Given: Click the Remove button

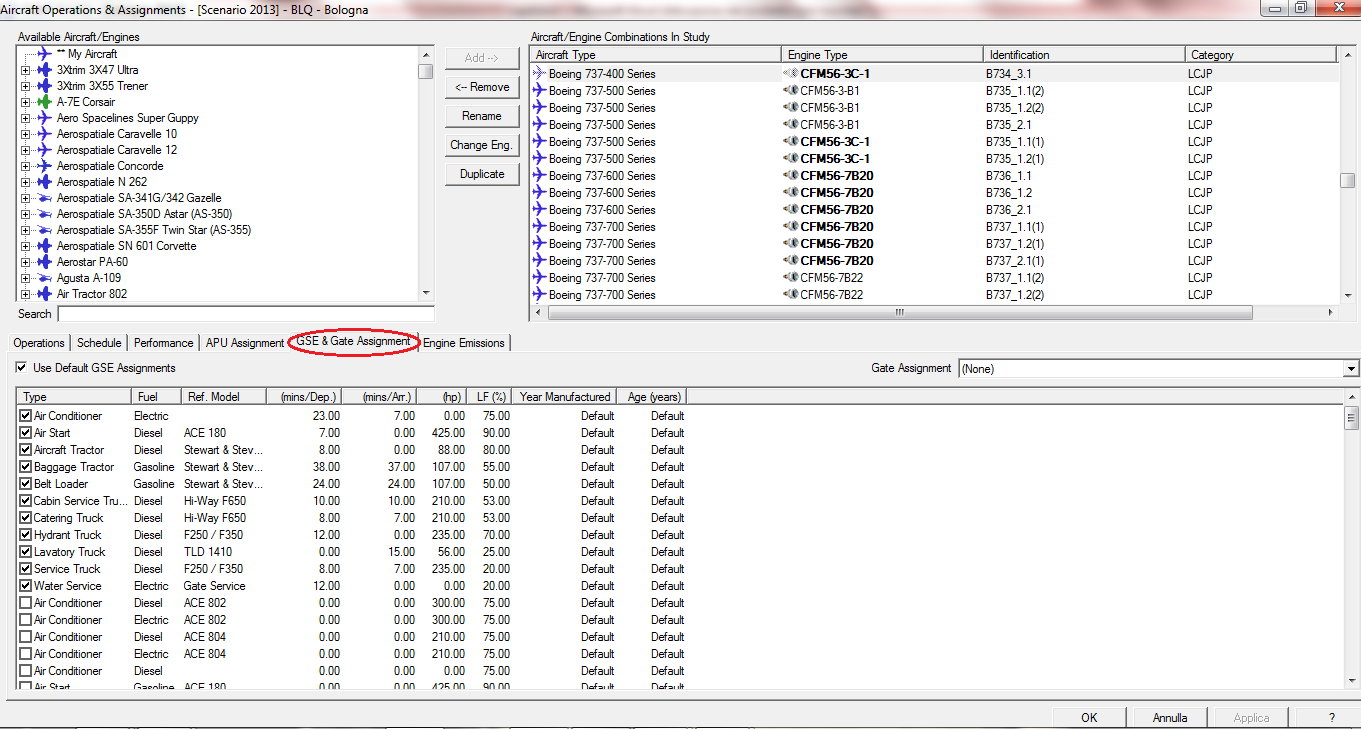Looking at the screenshot, I should tap(482, 87).
